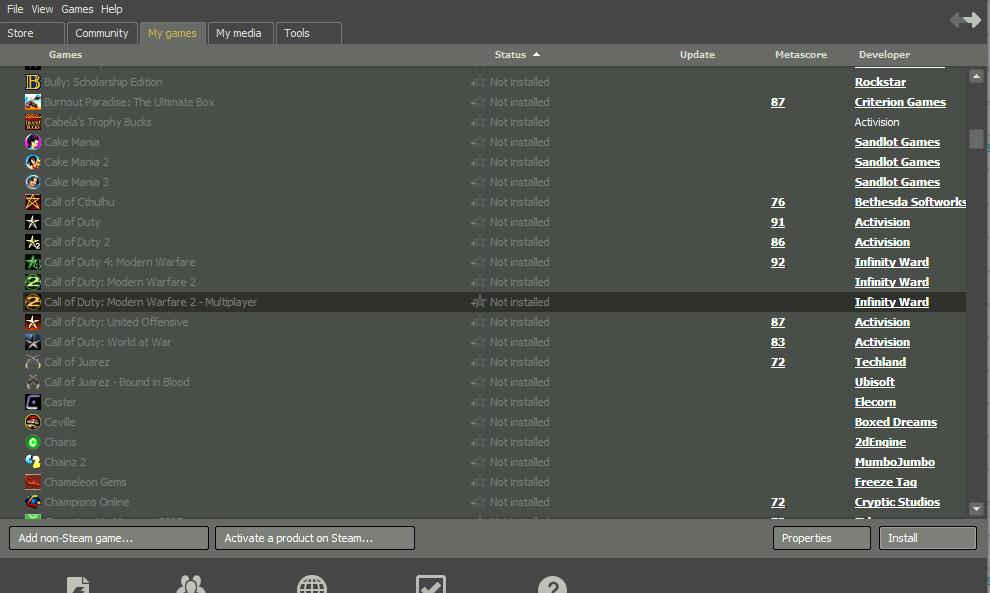The width and height of the screenshot is (990, 593).
Task: Click the Chainz 2 game icon
Action: click(33, 462)
